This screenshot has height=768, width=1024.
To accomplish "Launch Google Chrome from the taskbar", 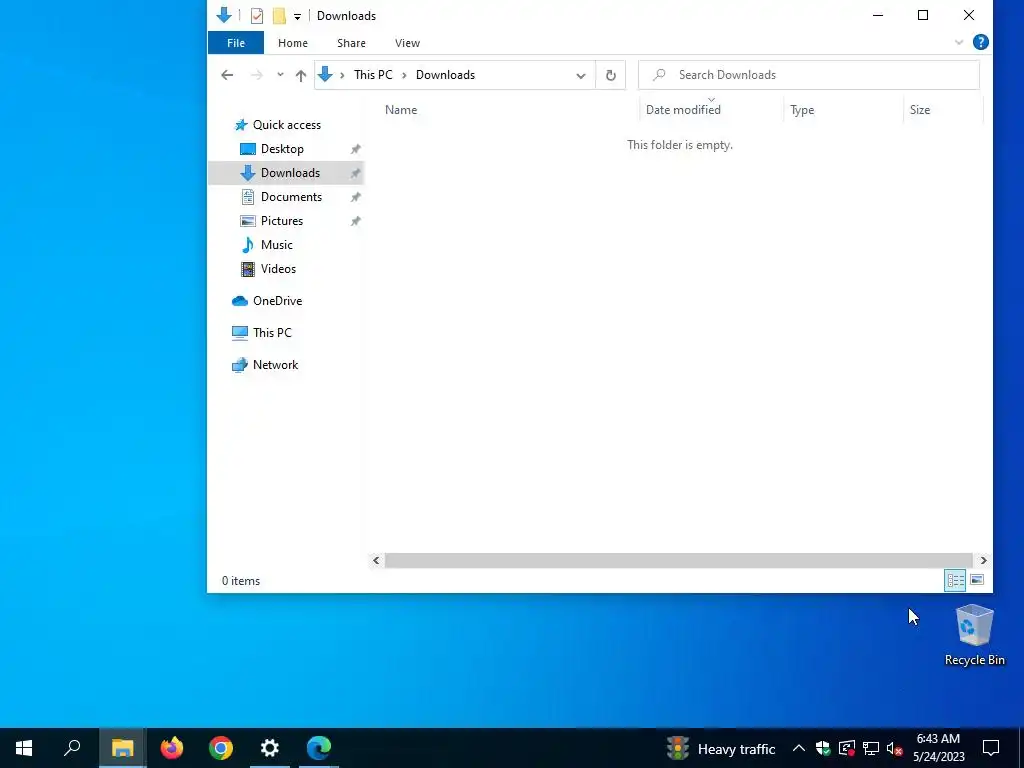I will [221, 748].
